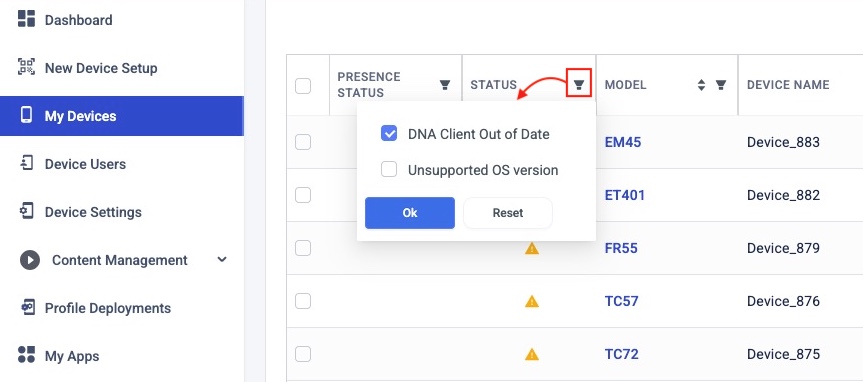Open the TC72 model link
Screen dimensions: 863x382
click(x=621, y=354)
